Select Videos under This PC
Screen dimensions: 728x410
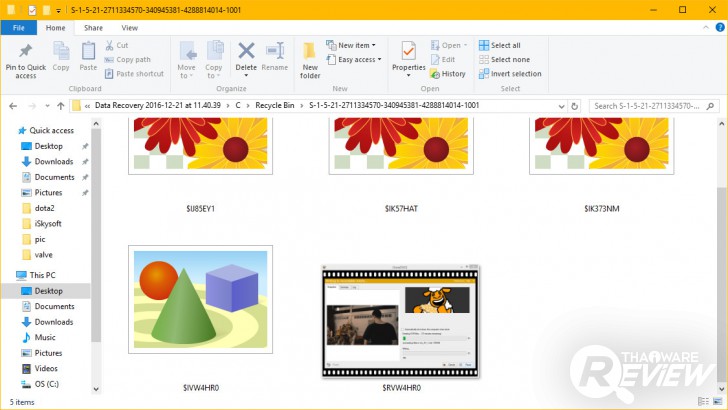click(40, 369)
